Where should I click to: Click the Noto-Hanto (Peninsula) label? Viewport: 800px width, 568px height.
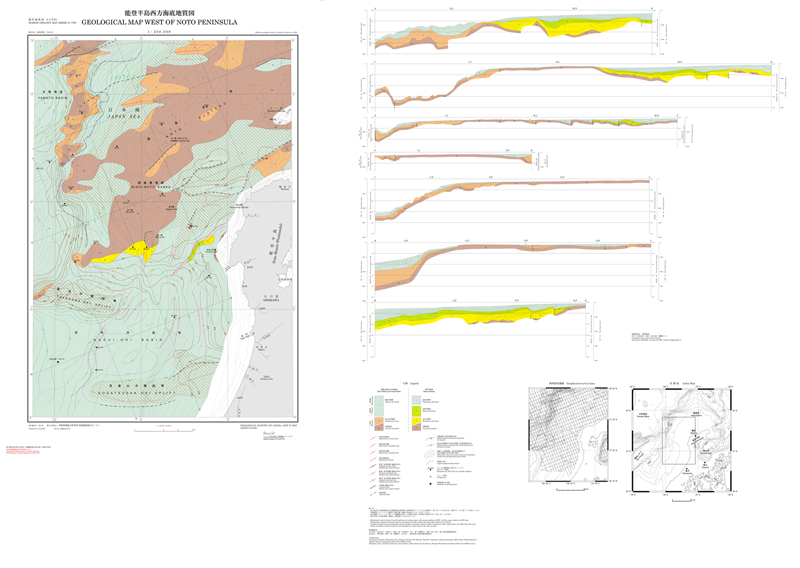pyautogui.click(x=277, y=244)
